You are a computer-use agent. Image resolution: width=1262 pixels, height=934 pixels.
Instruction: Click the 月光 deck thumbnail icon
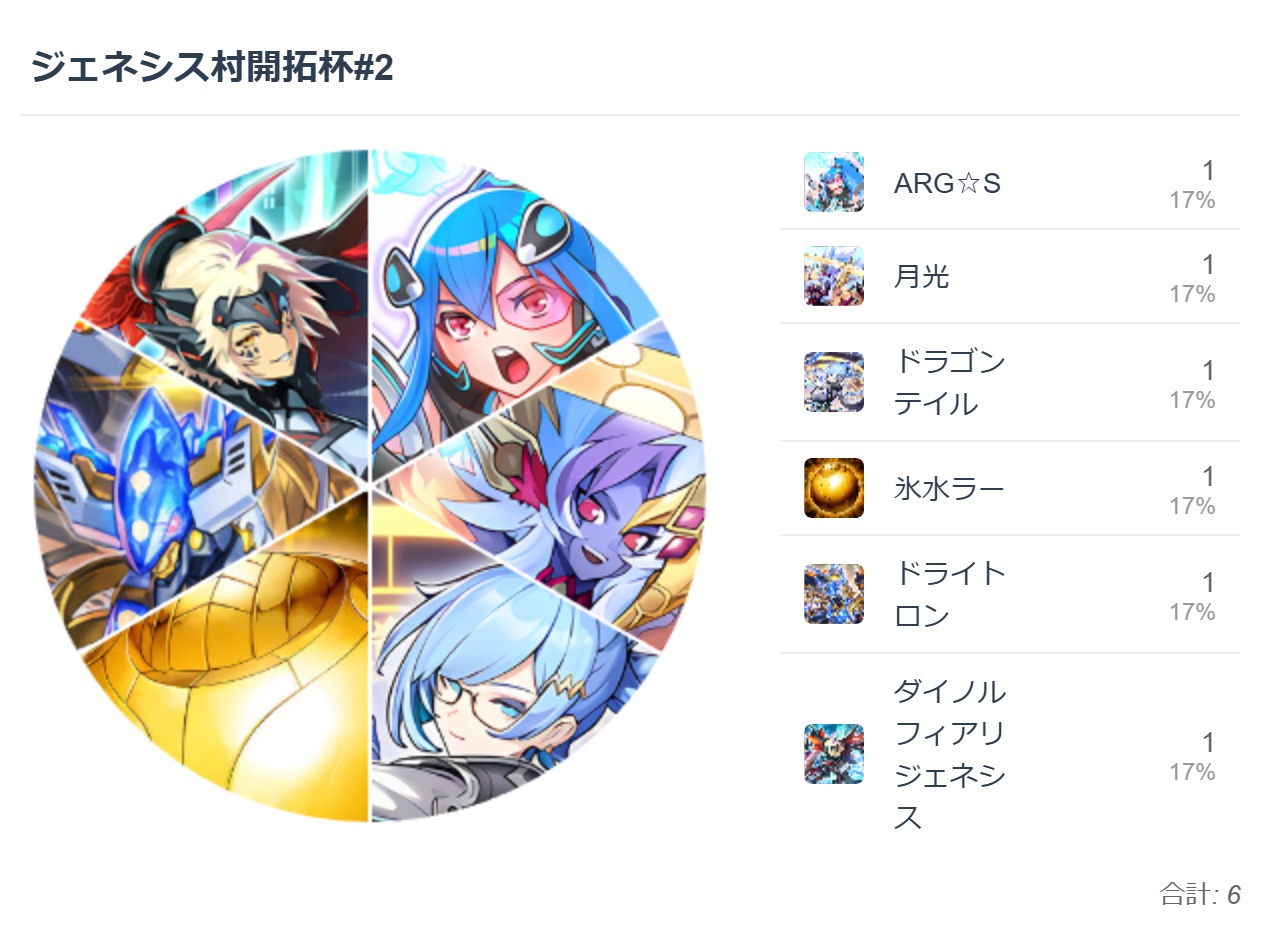click(x=834, y=276)
